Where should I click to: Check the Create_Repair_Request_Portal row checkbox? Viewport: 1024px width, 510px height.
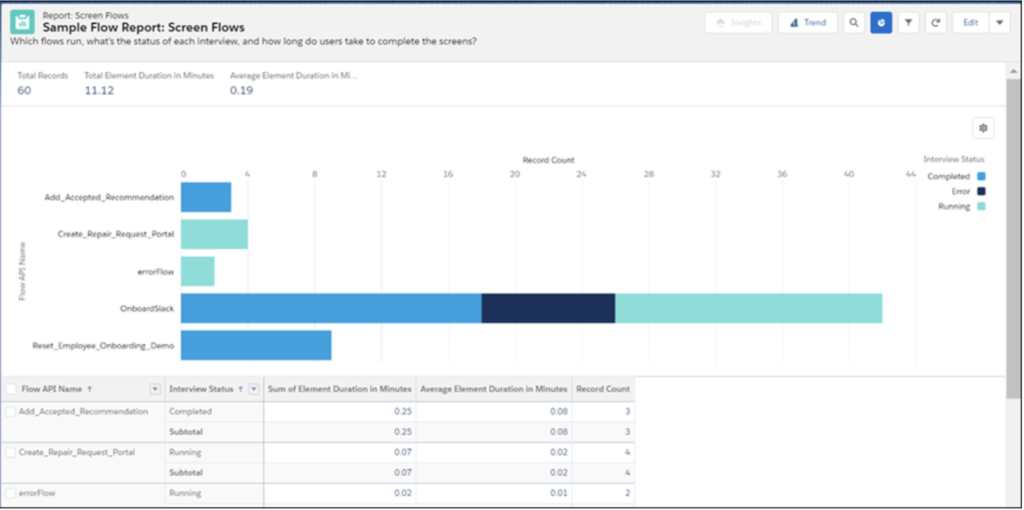[11, 453]
